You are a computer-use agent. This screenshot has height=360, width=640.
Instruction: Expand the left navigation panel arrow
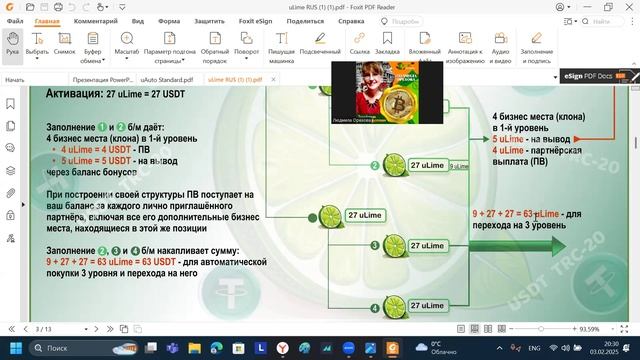(x=23, y=204)
